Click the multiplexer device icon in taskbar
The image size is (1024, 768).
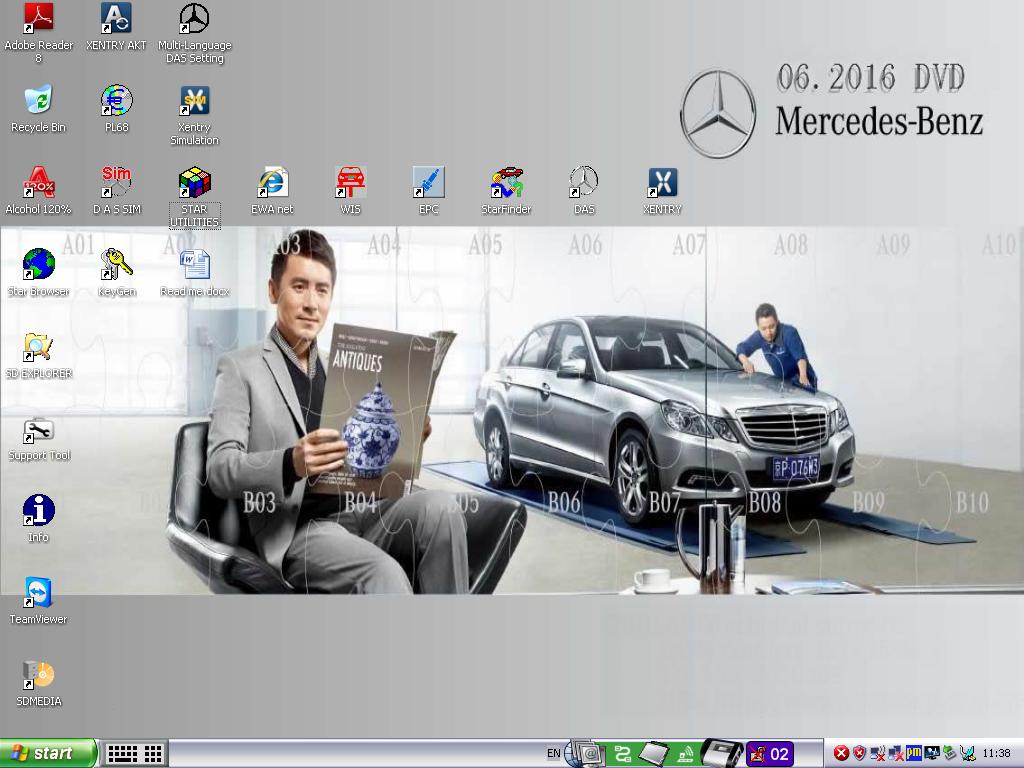[x=722, y=754]
